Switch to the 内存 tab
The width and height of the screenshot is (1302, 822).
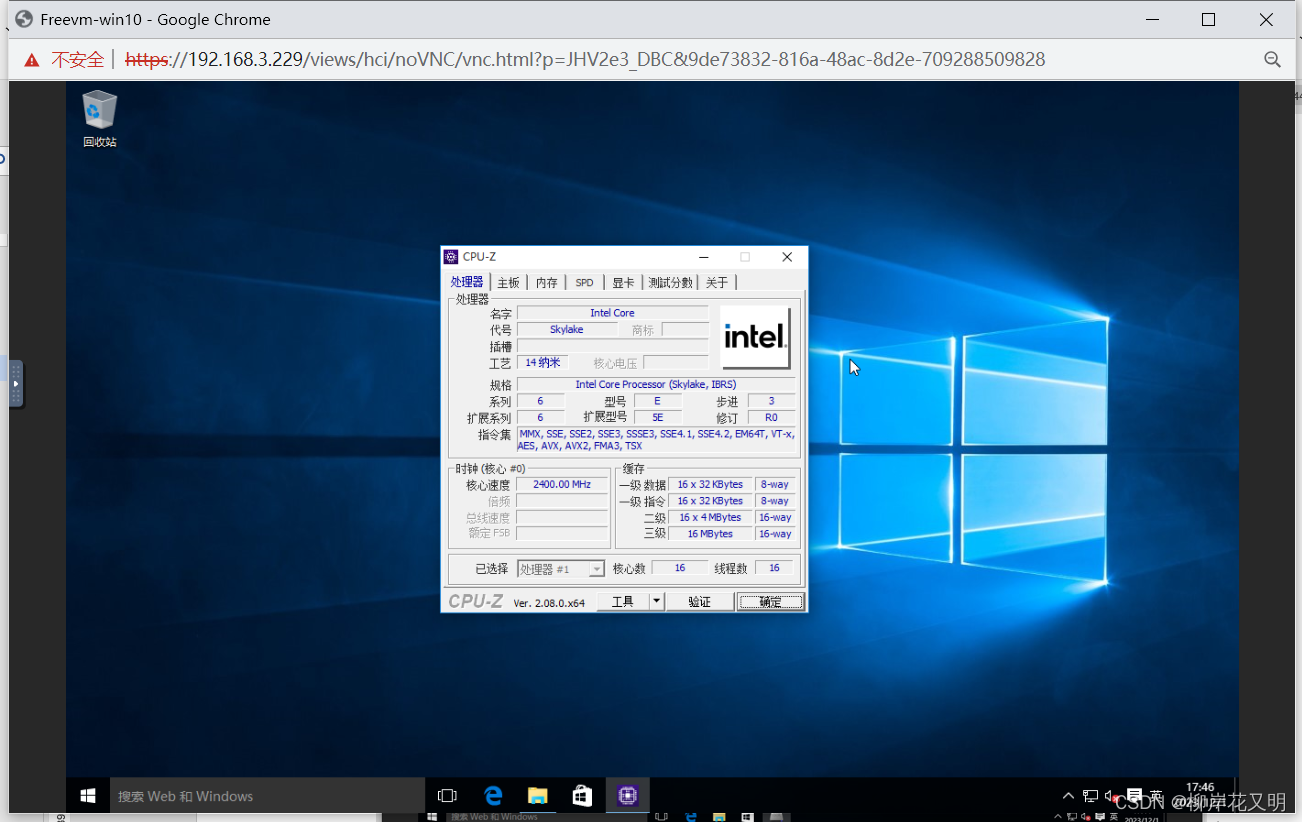(x=547, y=282)
